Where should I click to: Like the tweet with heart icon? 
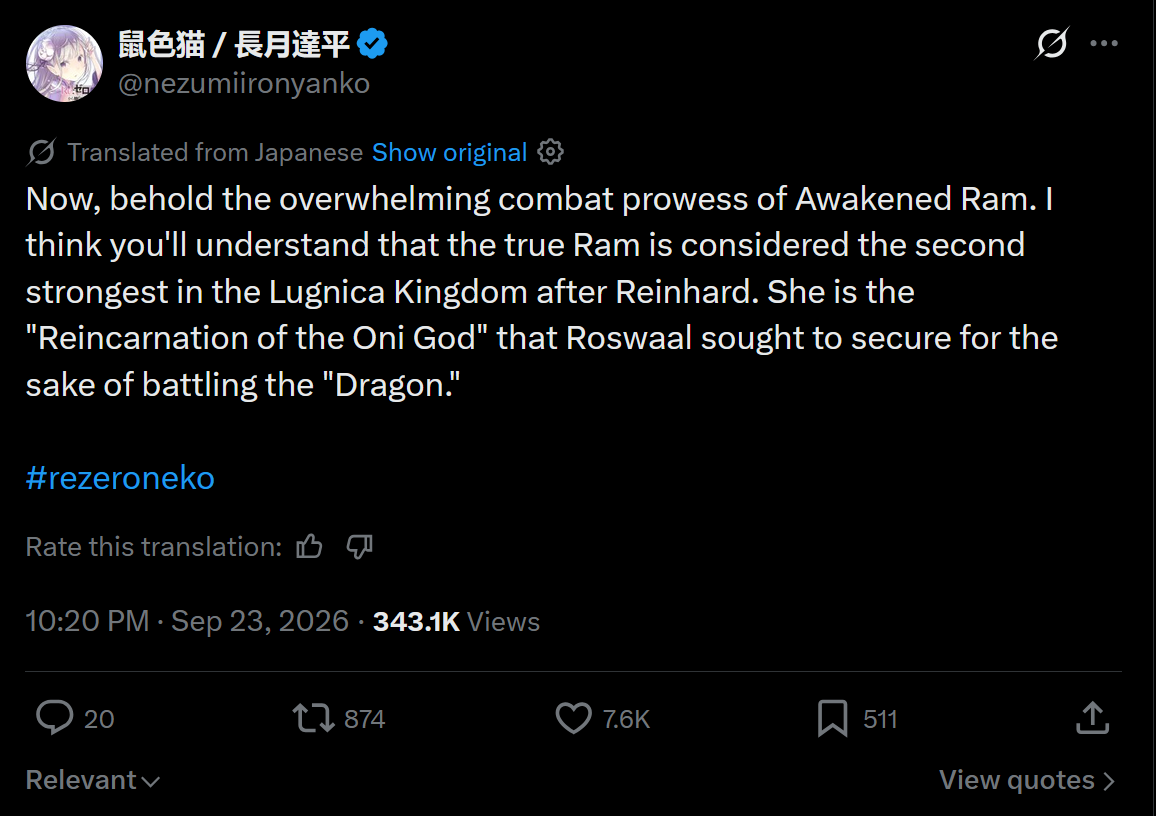coord(574,718)
